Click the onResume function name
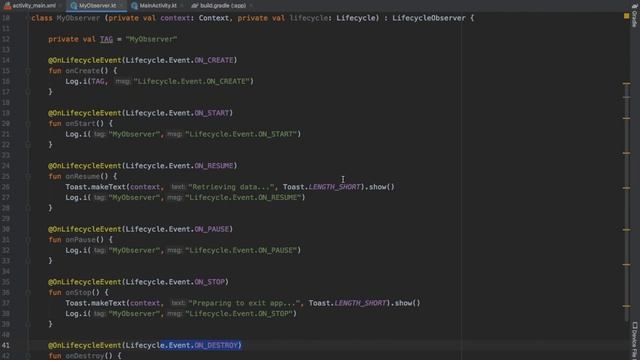Image resolution: width=640 pixels, height=360 pixels. point(82,176)
